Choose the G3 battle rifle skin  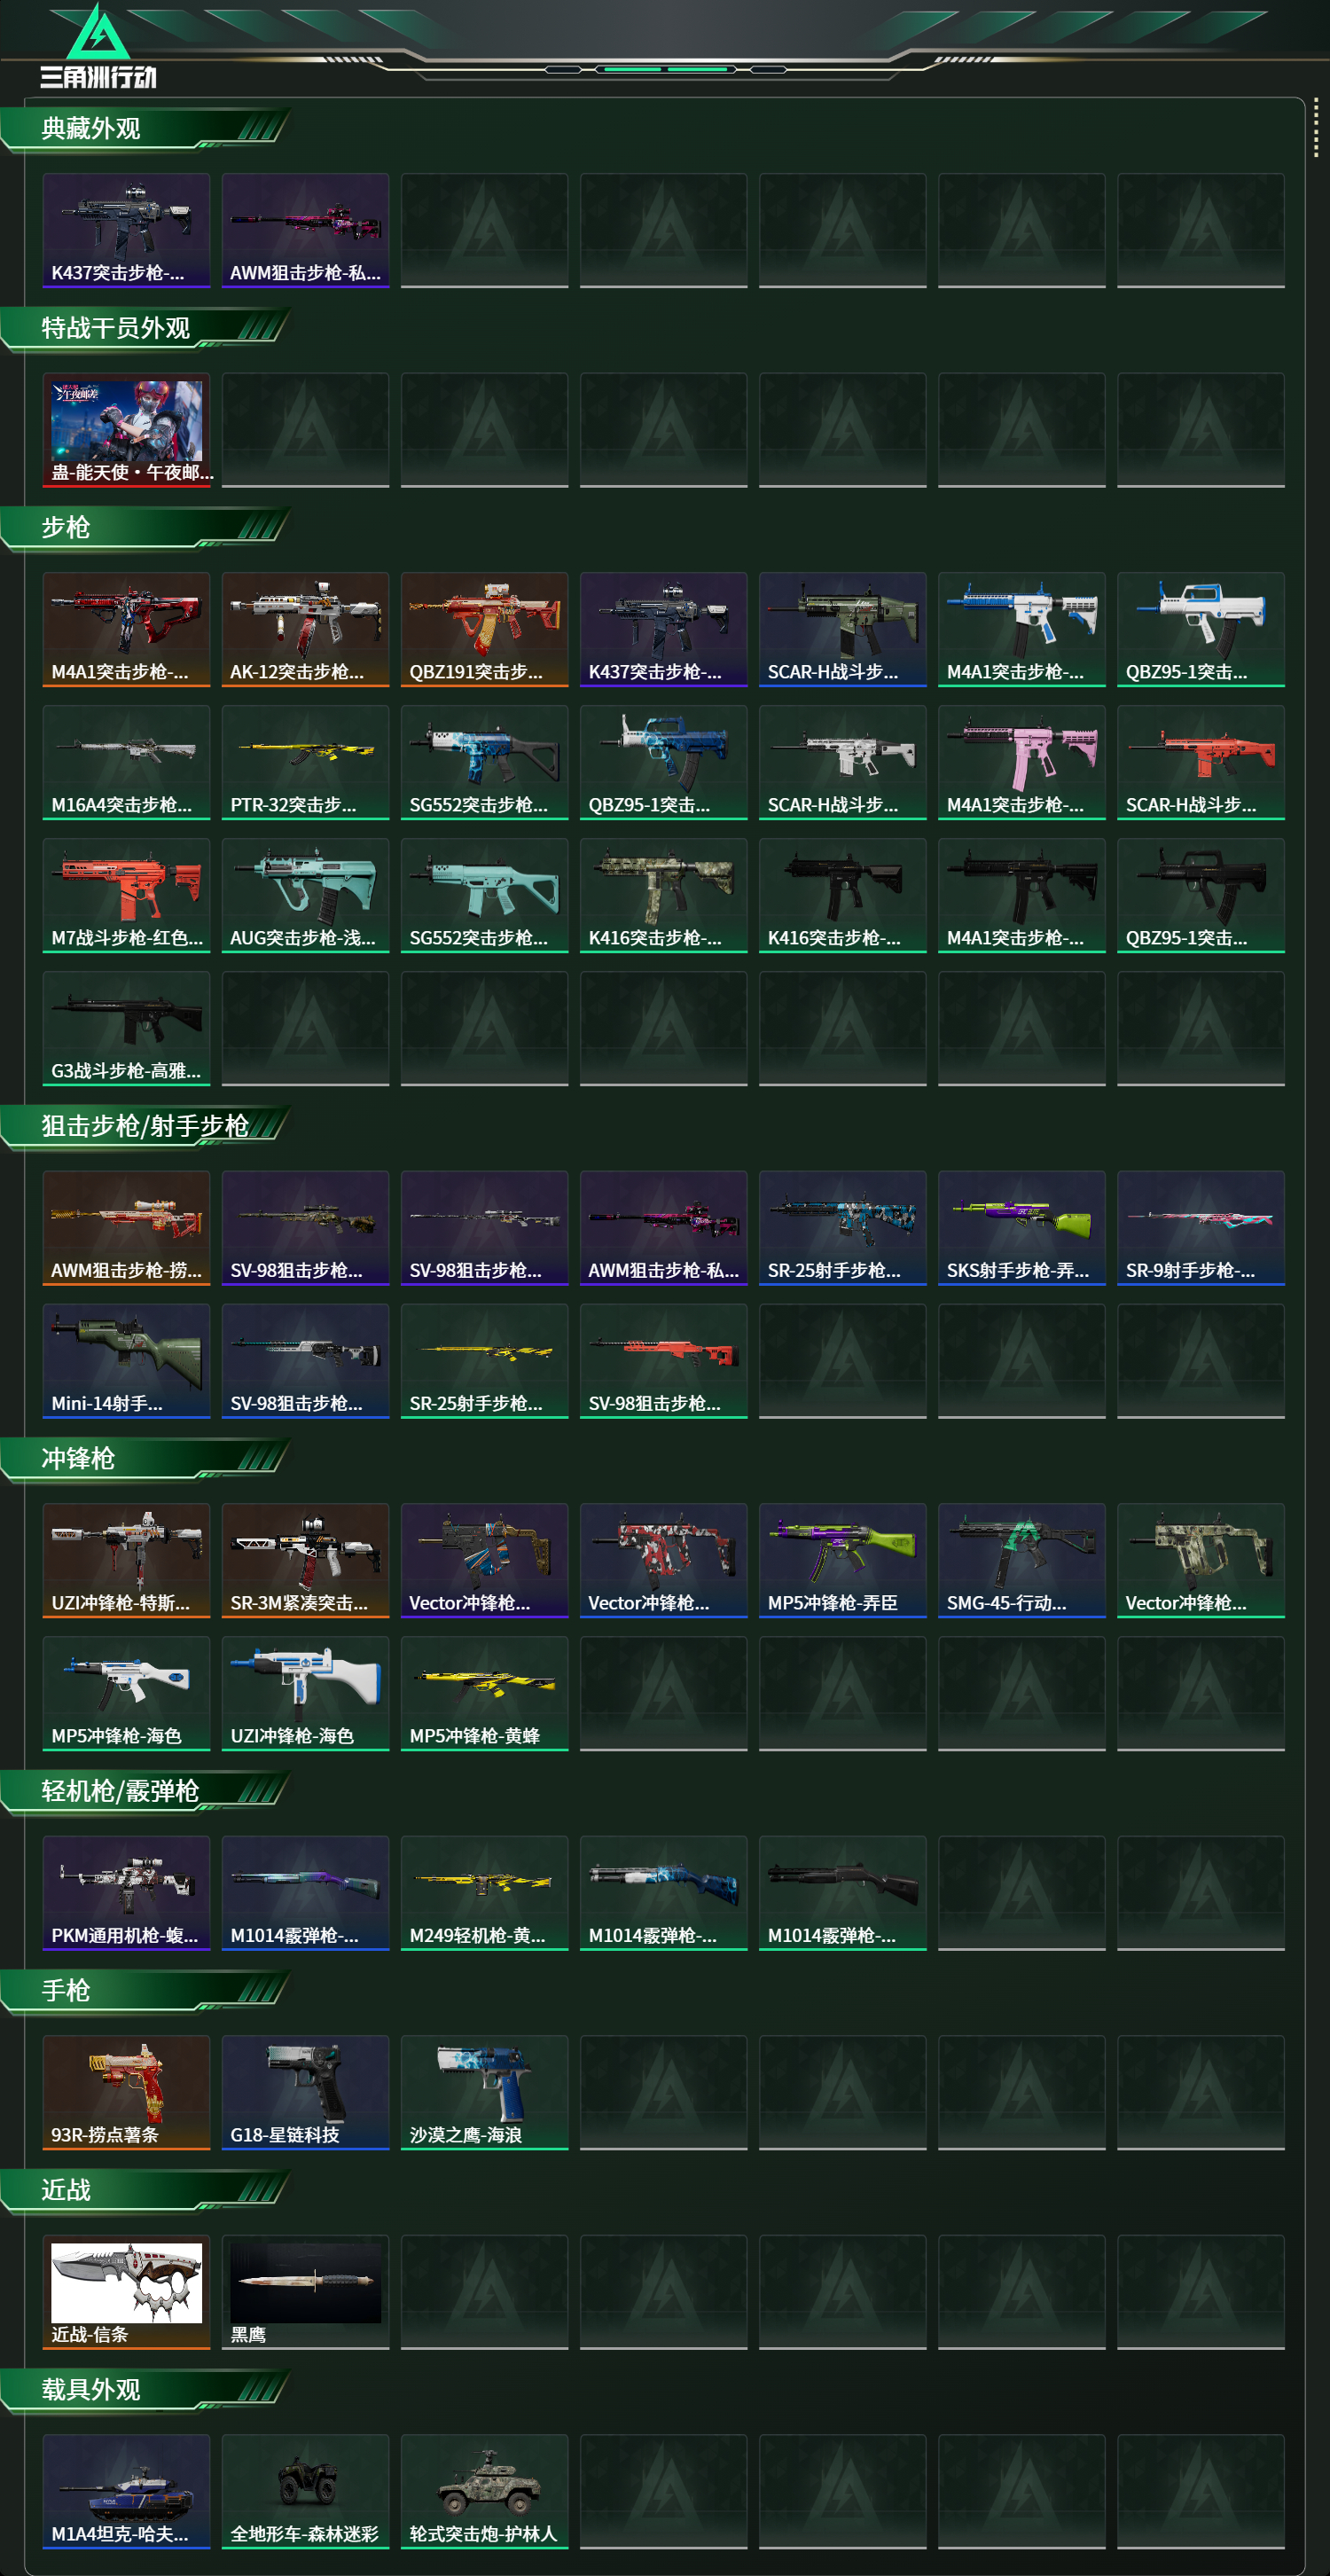click(x=126, y=1028)
